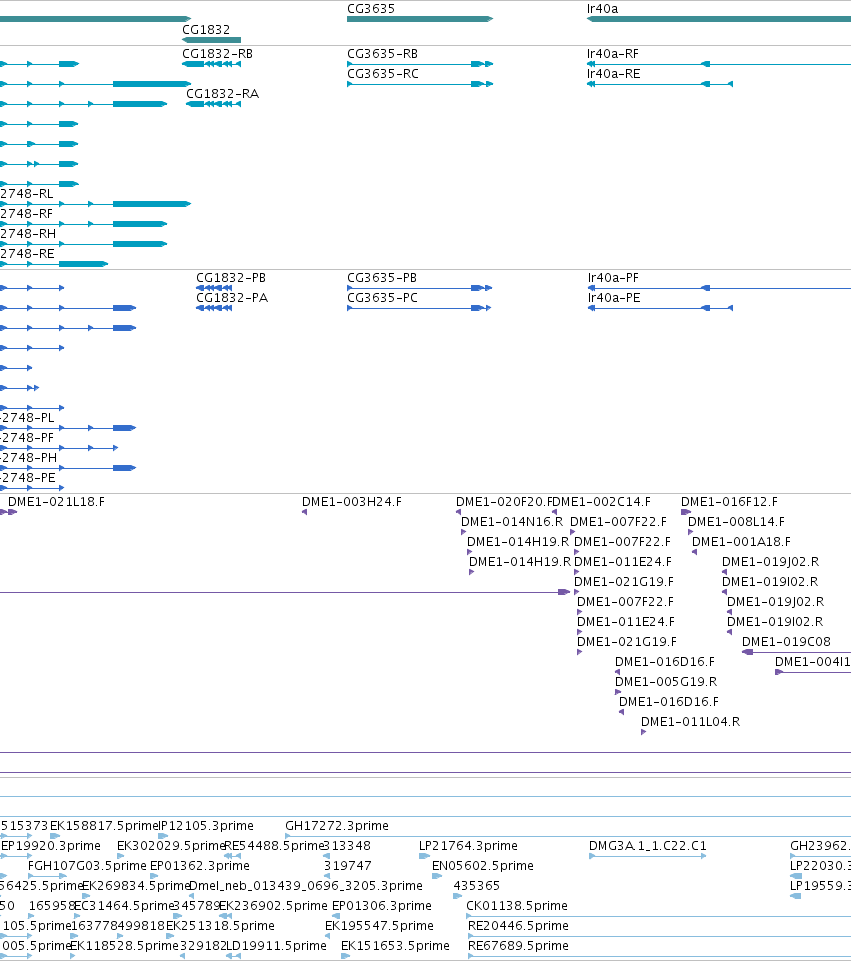Click the Ir40a-RE transcript label
Screen dimensions: 851x961
(x=613, y=74)
